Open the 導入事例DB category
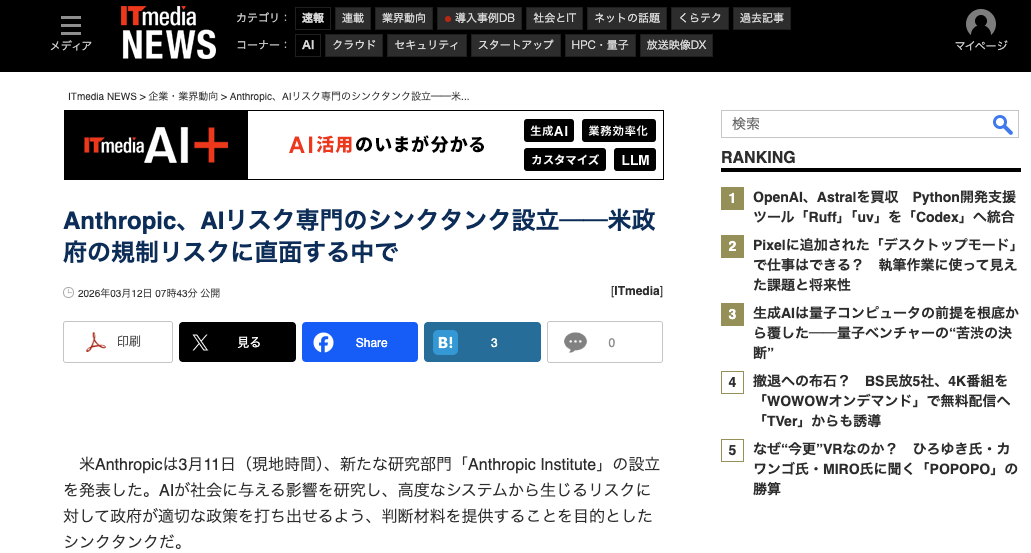 (x=478, y=18)
